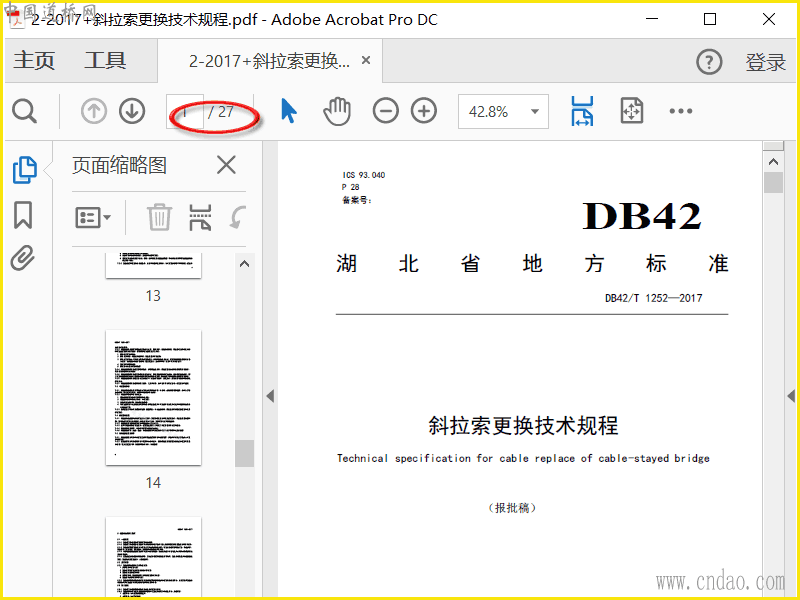The height and width of the screenshot is (600, 800).
Task: Click the 登录 sign-in link
Action: pos(765,62)
